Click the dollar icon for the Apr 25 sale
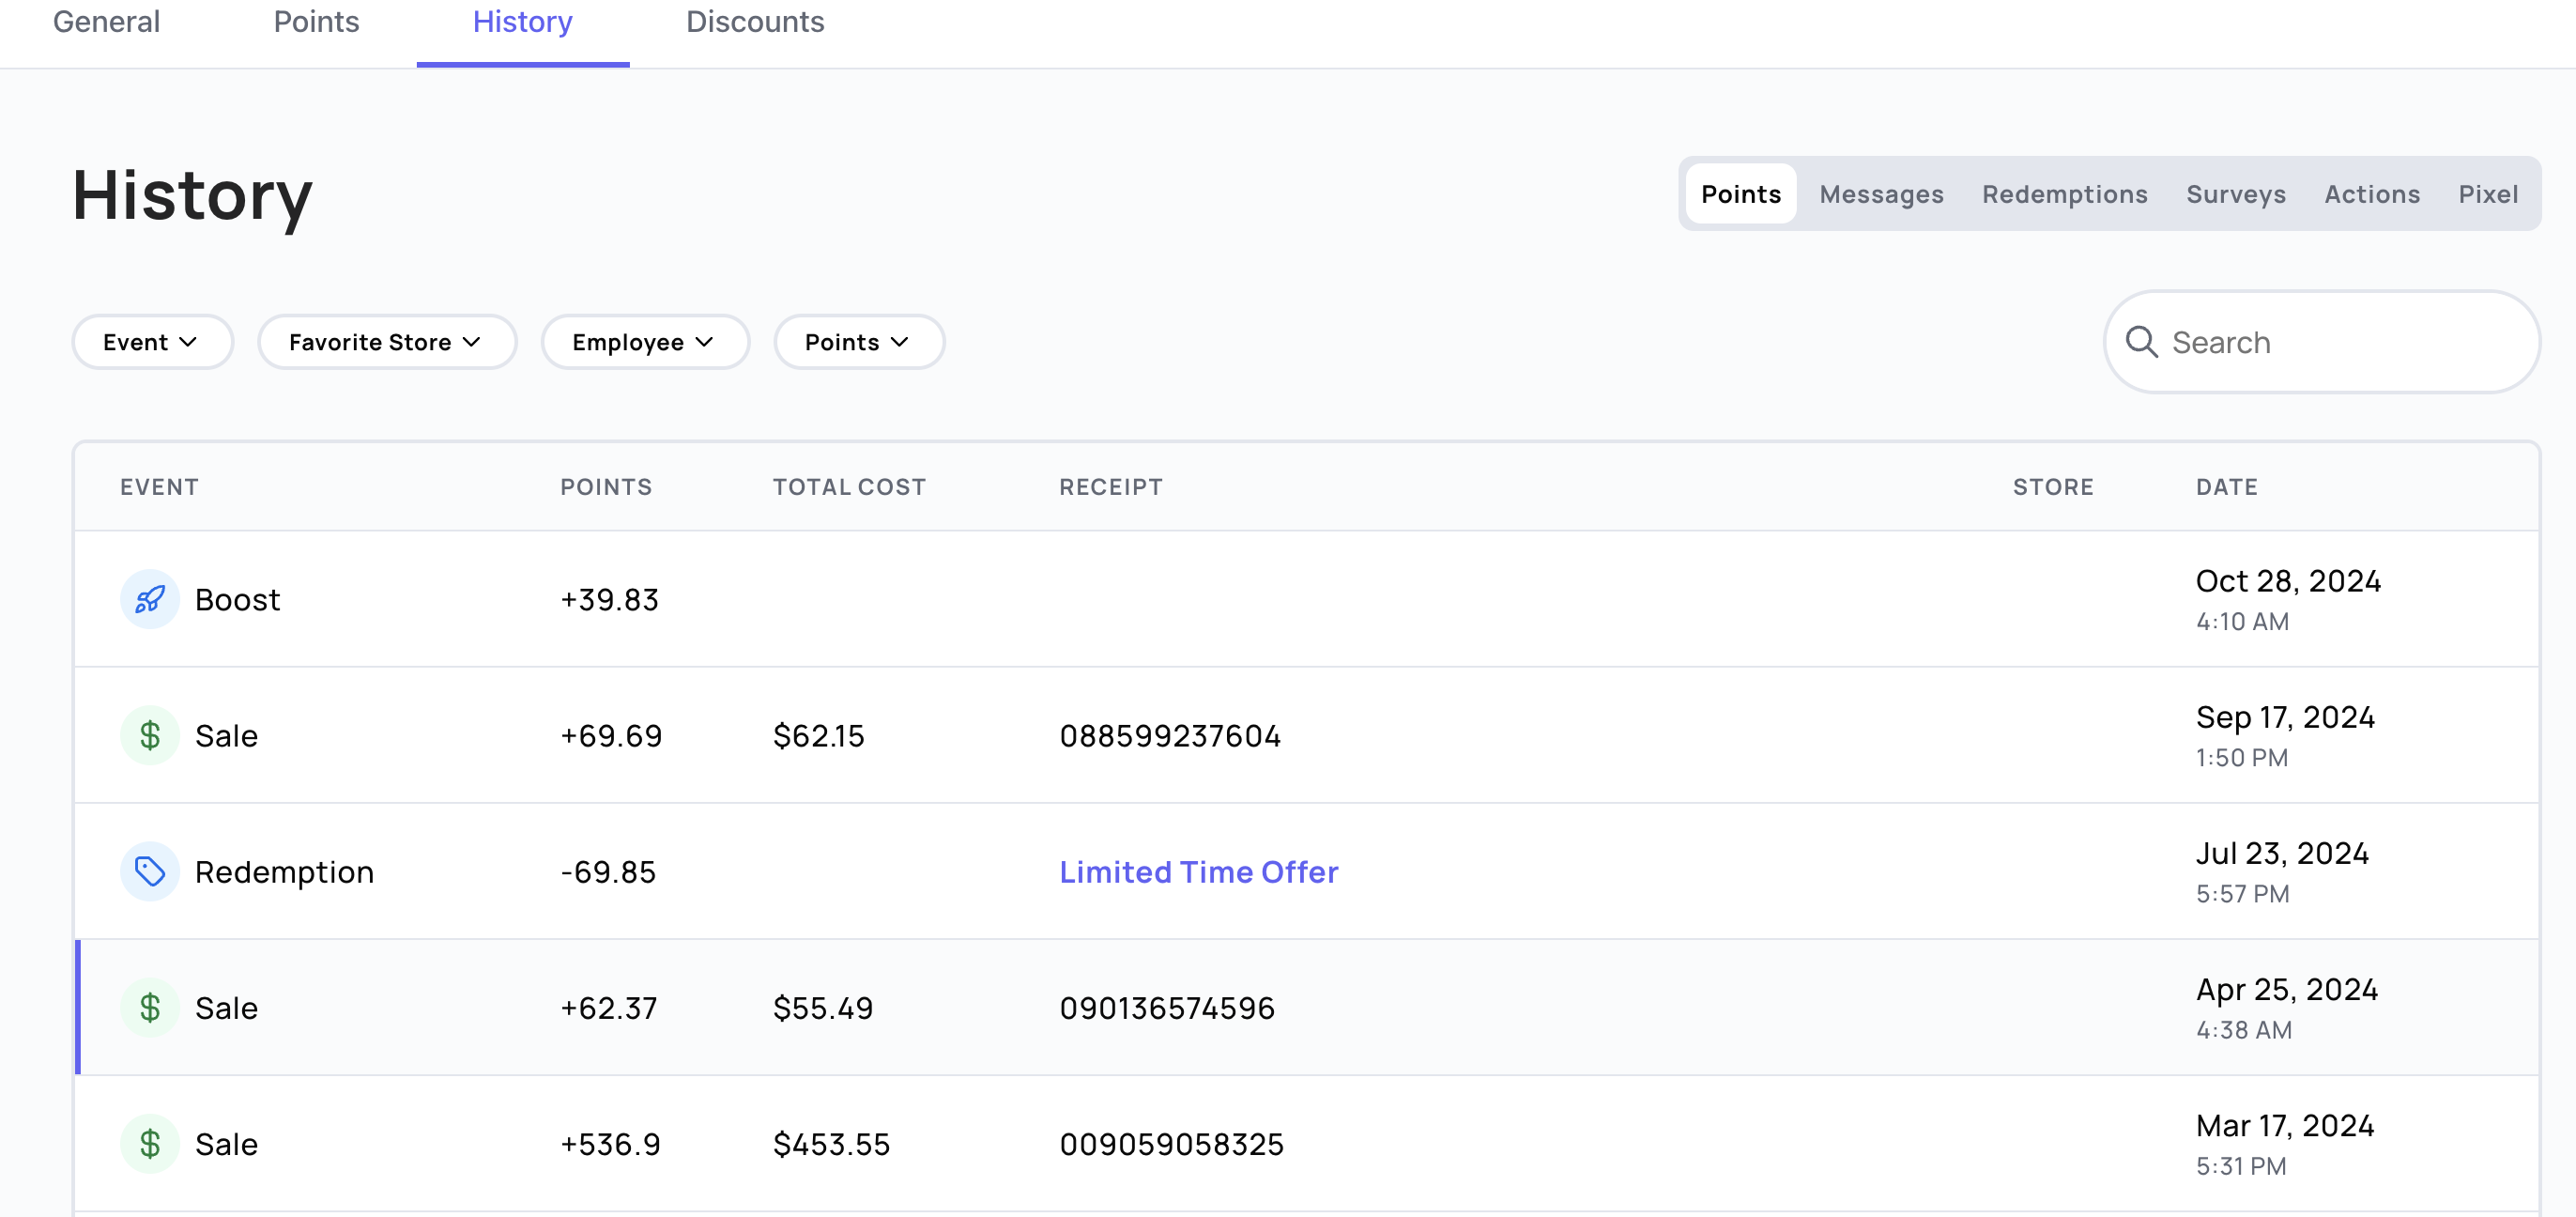2576x1217 pixels. [150, 1007]
